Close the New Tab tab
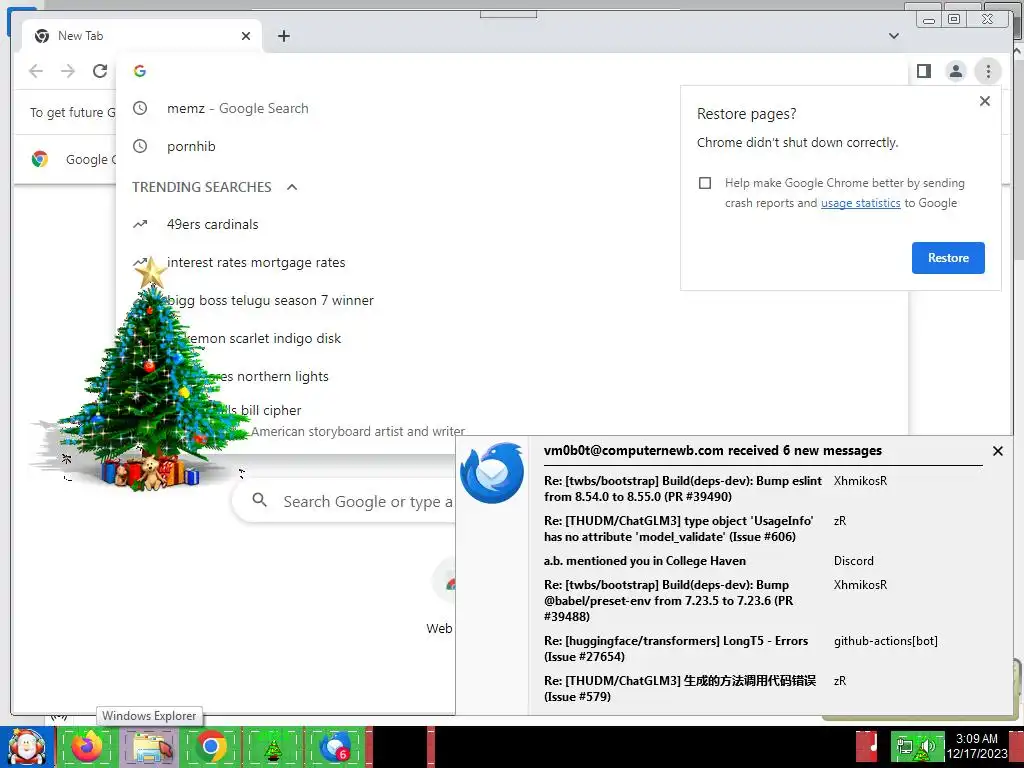 pos(246,36)
